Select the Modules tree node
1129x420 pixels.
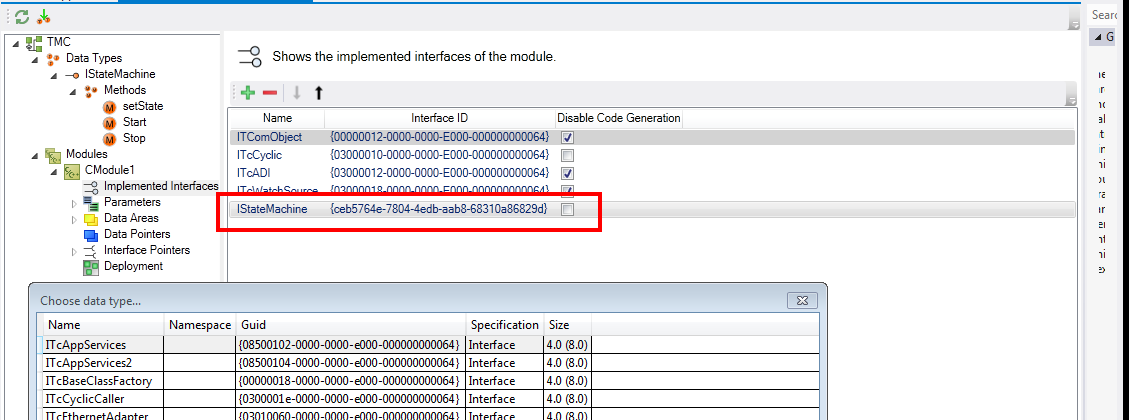(86, 153)
